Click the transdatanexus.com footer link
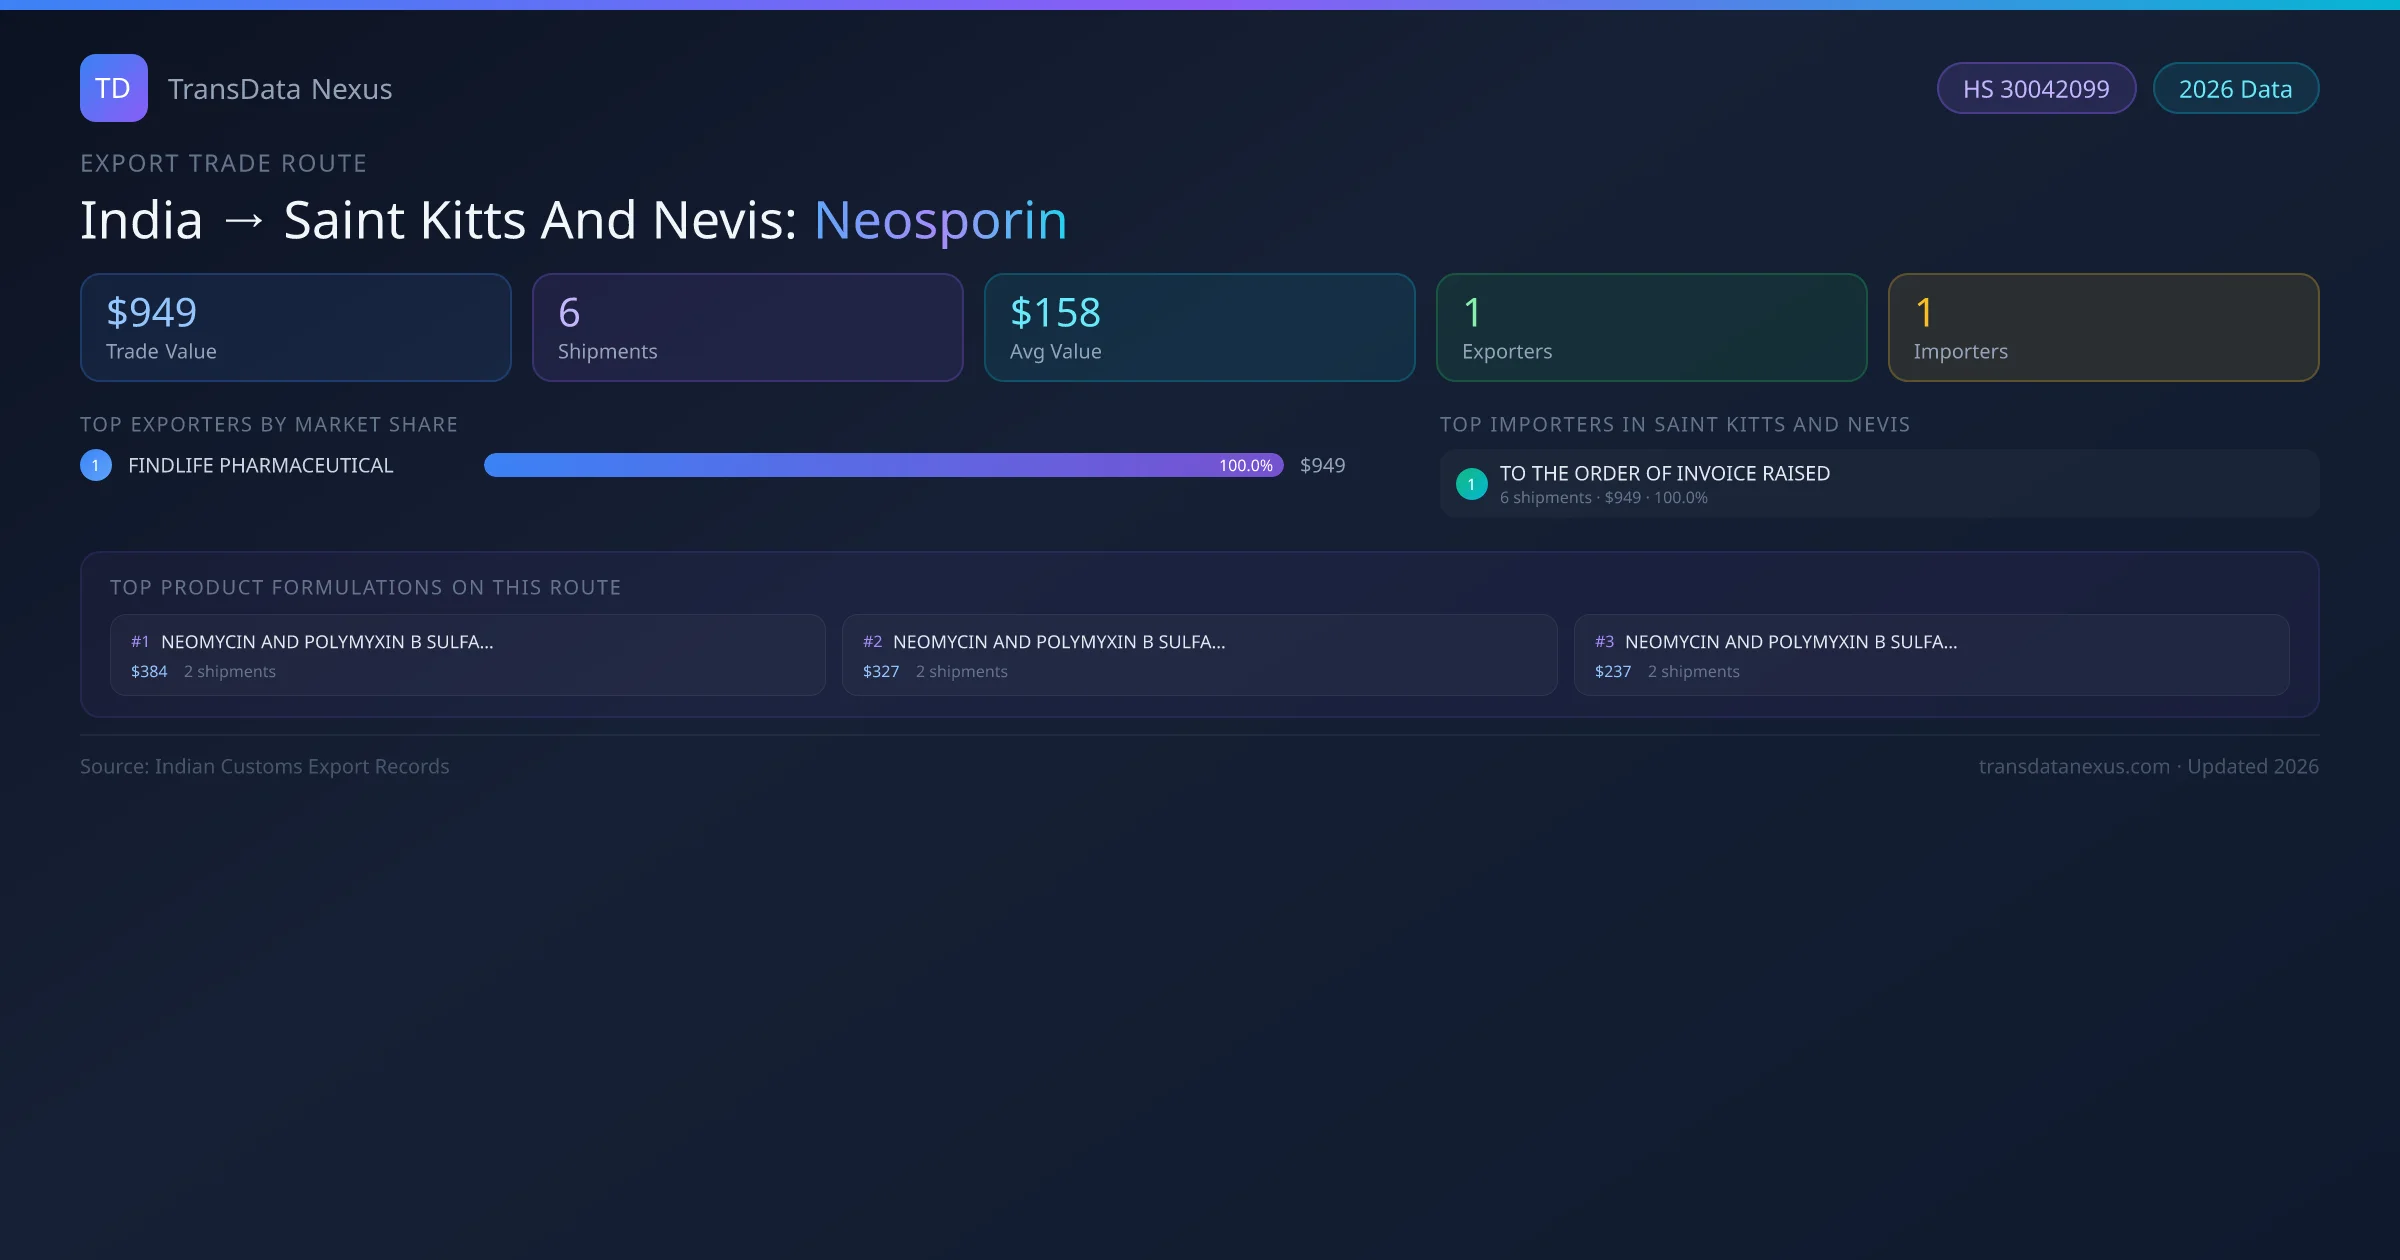2400x1260 pixels. tap(2074, 766)
